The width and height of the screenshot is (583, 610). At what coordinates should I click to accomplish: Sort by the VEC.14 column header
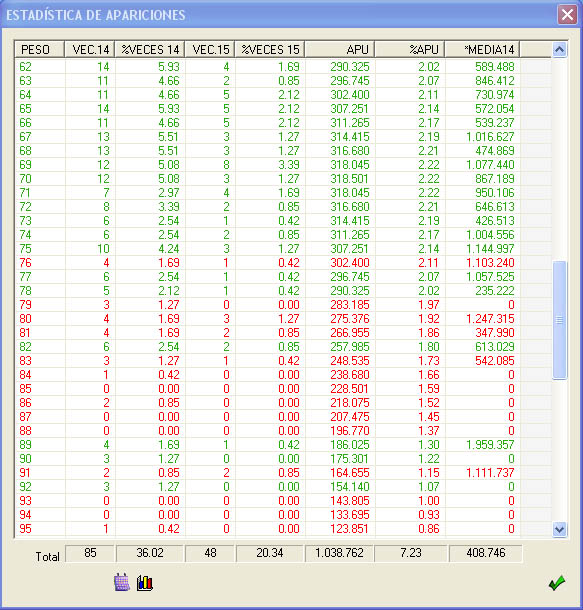coord(89,49)
